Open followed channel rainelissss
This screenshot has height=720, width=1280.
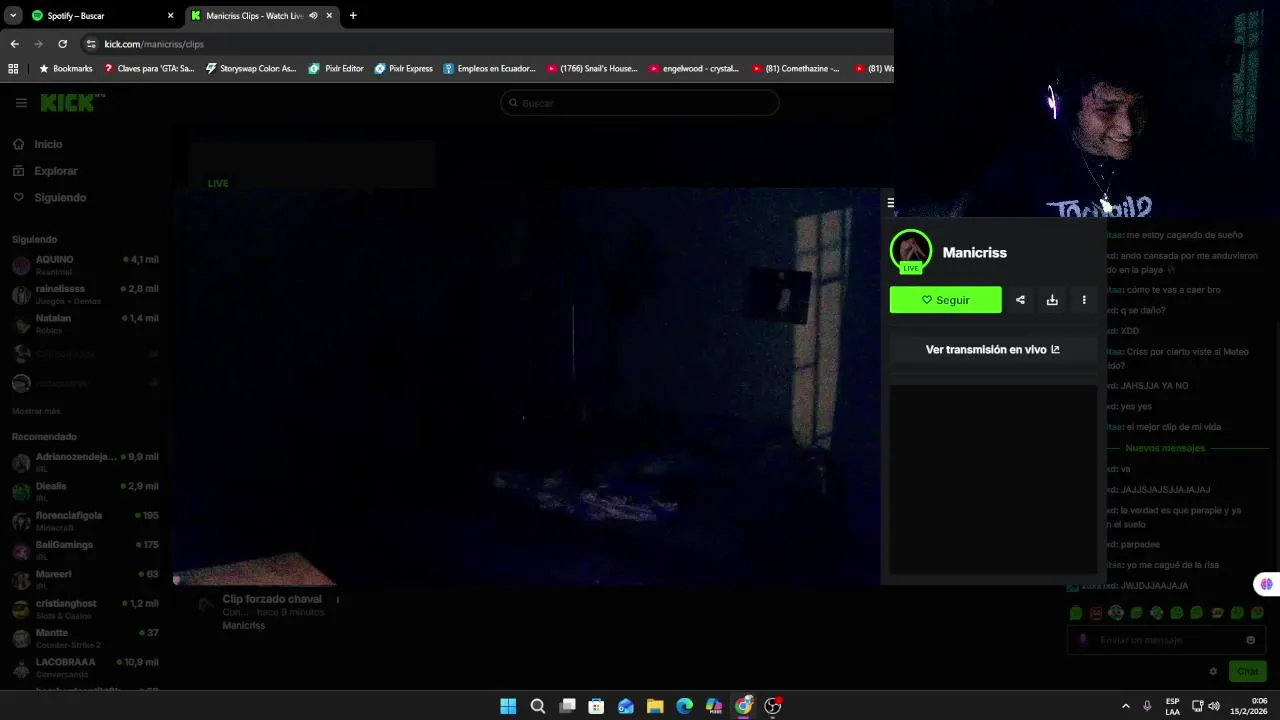point(85,294)
